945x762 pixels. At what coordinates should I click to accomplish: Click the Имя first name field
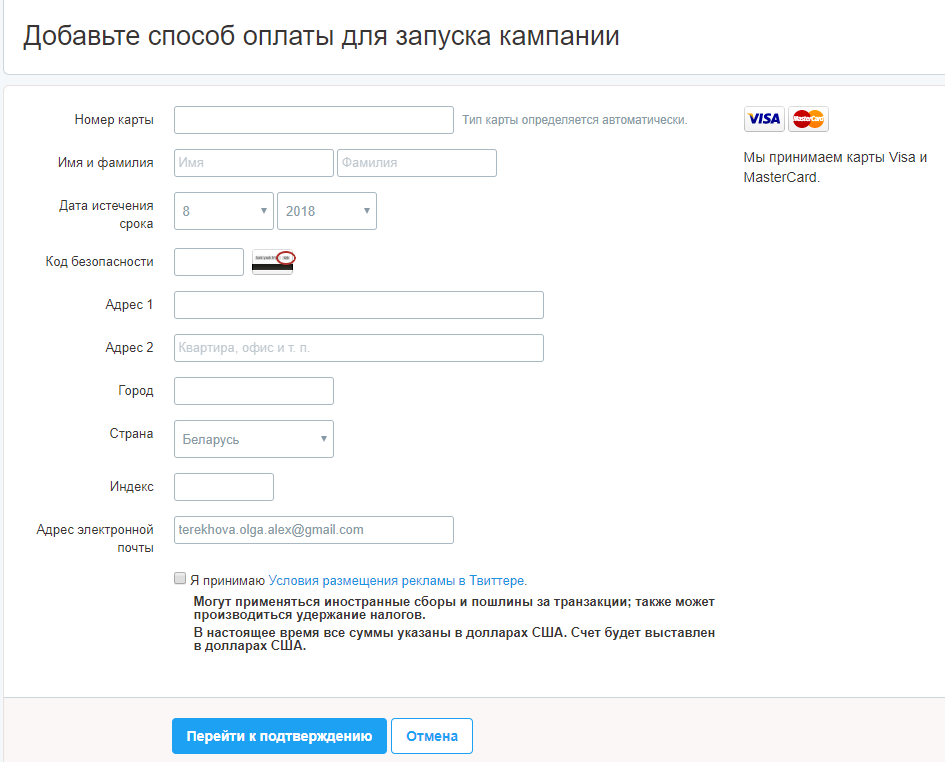tap(254, 163)
